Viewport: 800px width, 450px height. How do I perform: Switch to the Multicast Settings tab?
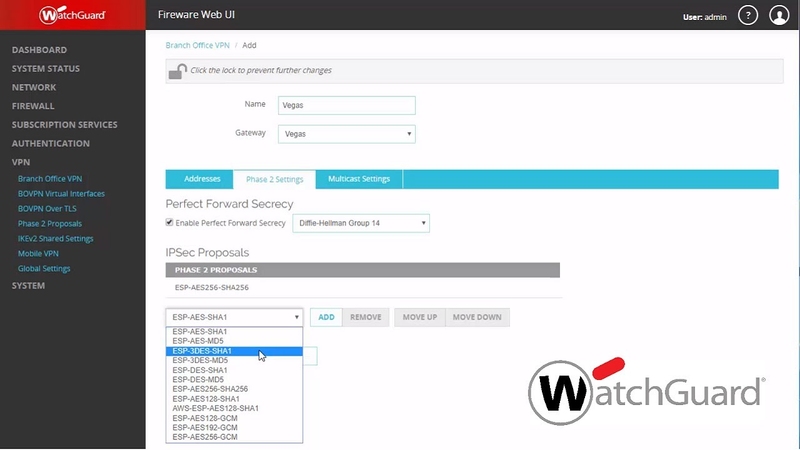click(x=359, y=179)
